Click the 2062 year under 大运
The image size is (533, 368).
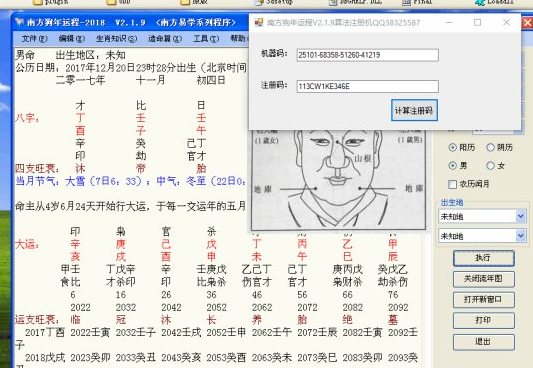pyautogui.click(x=262, y=308)
